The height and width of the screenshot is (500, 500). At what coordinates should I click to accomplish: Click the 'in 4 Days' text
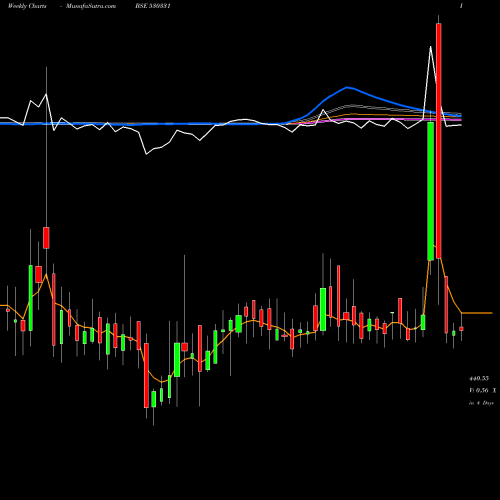[x=481, y=403]
